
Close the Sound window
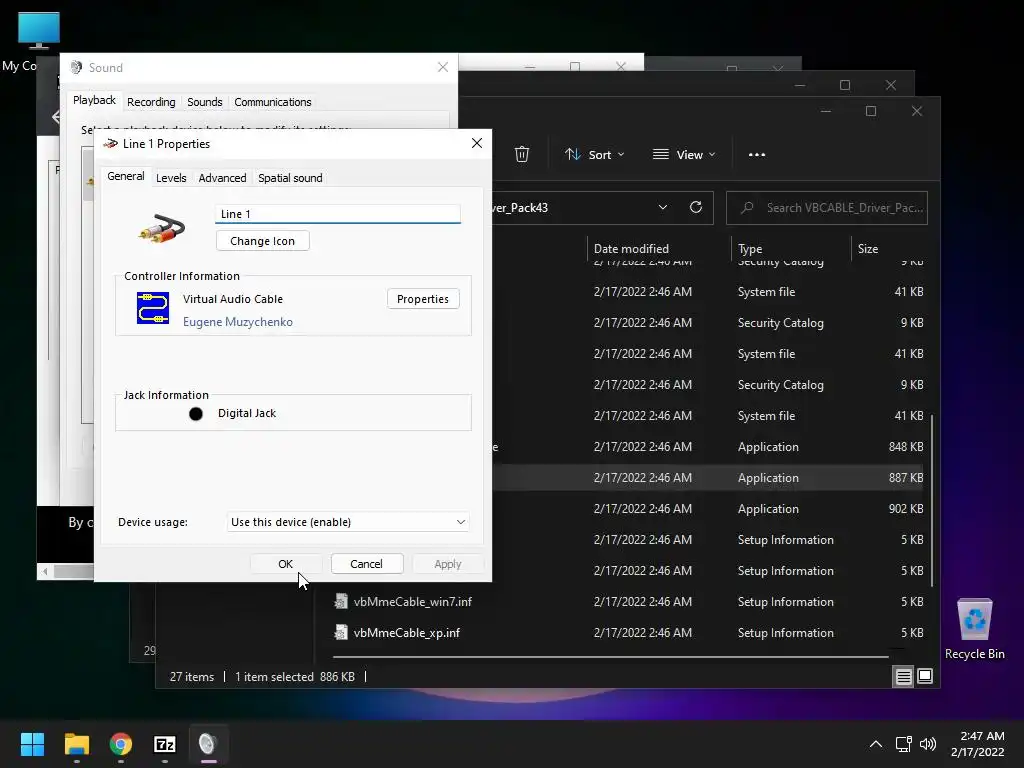coord(443,67)
